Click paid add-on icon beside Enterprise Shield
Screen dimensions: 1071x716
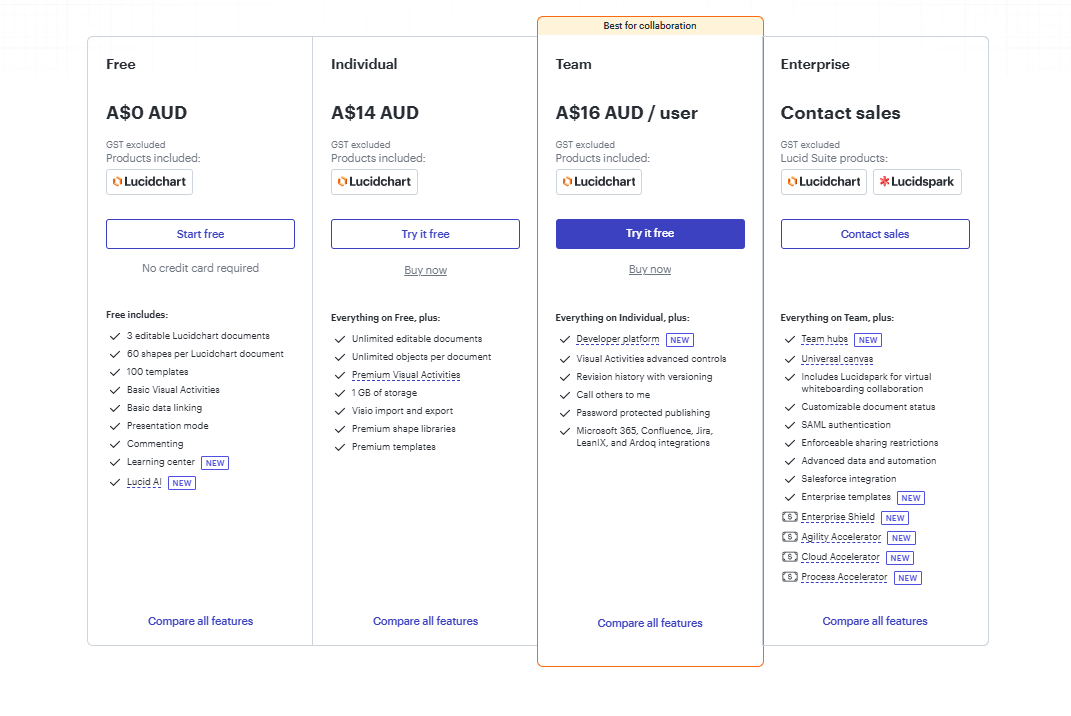[790, 517]
